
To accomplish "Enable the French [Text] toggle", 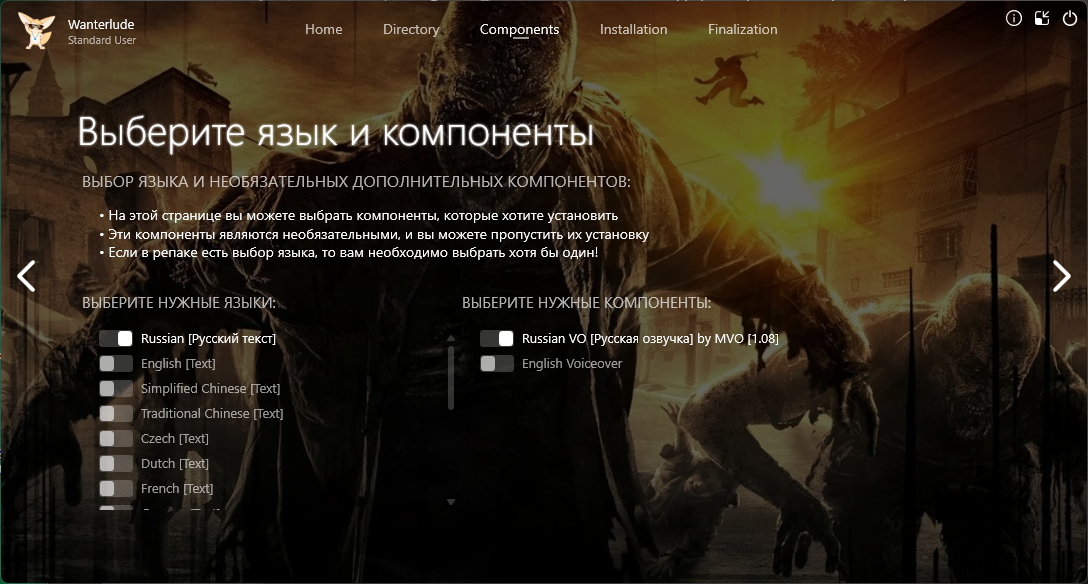I will pyautogui.click(x=116, y=488).
